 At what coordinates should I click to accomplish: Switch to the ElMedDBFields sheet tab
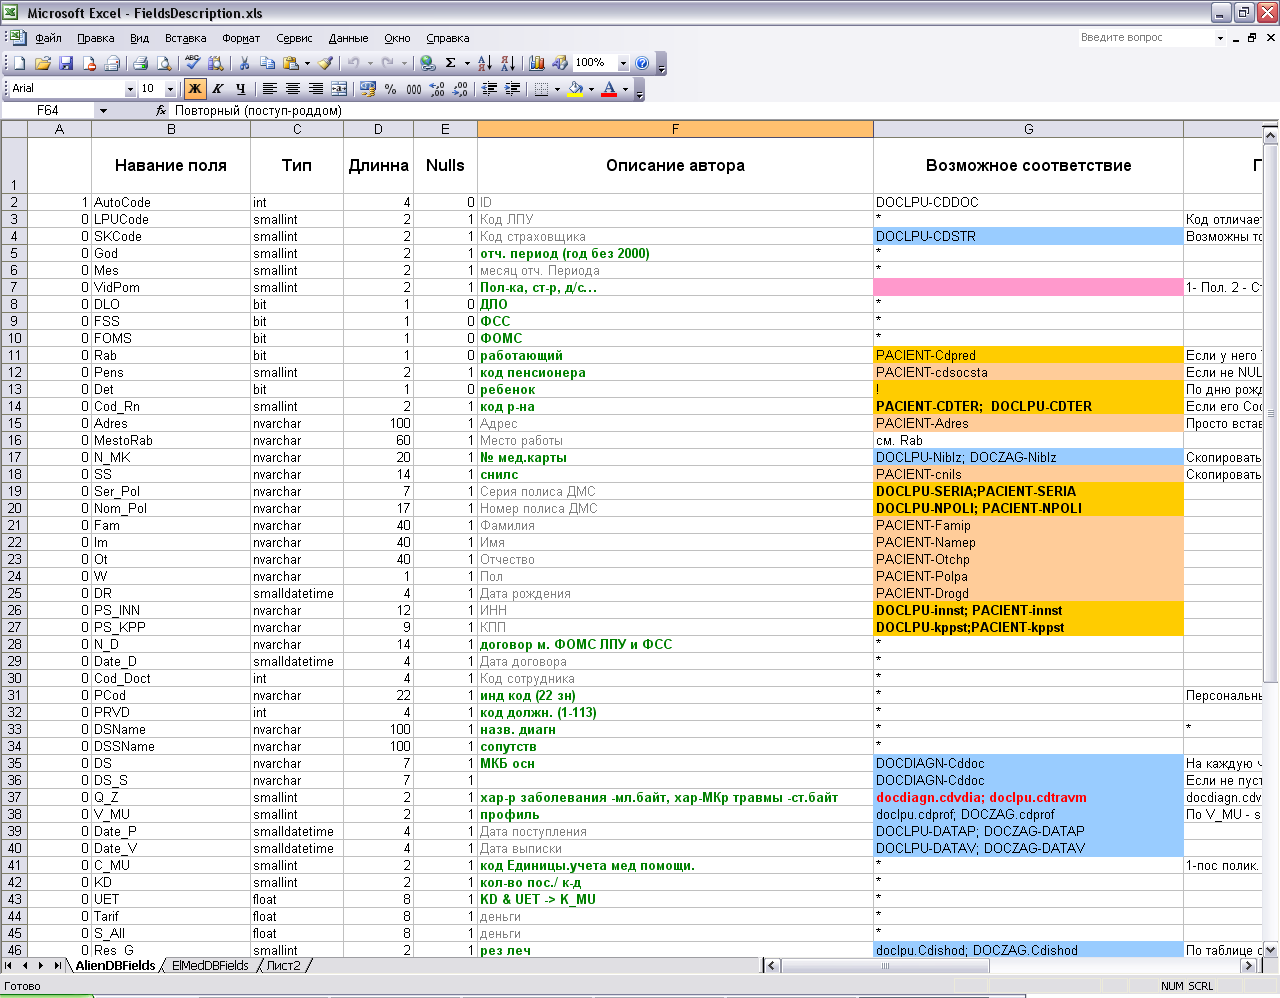(210, 965)
